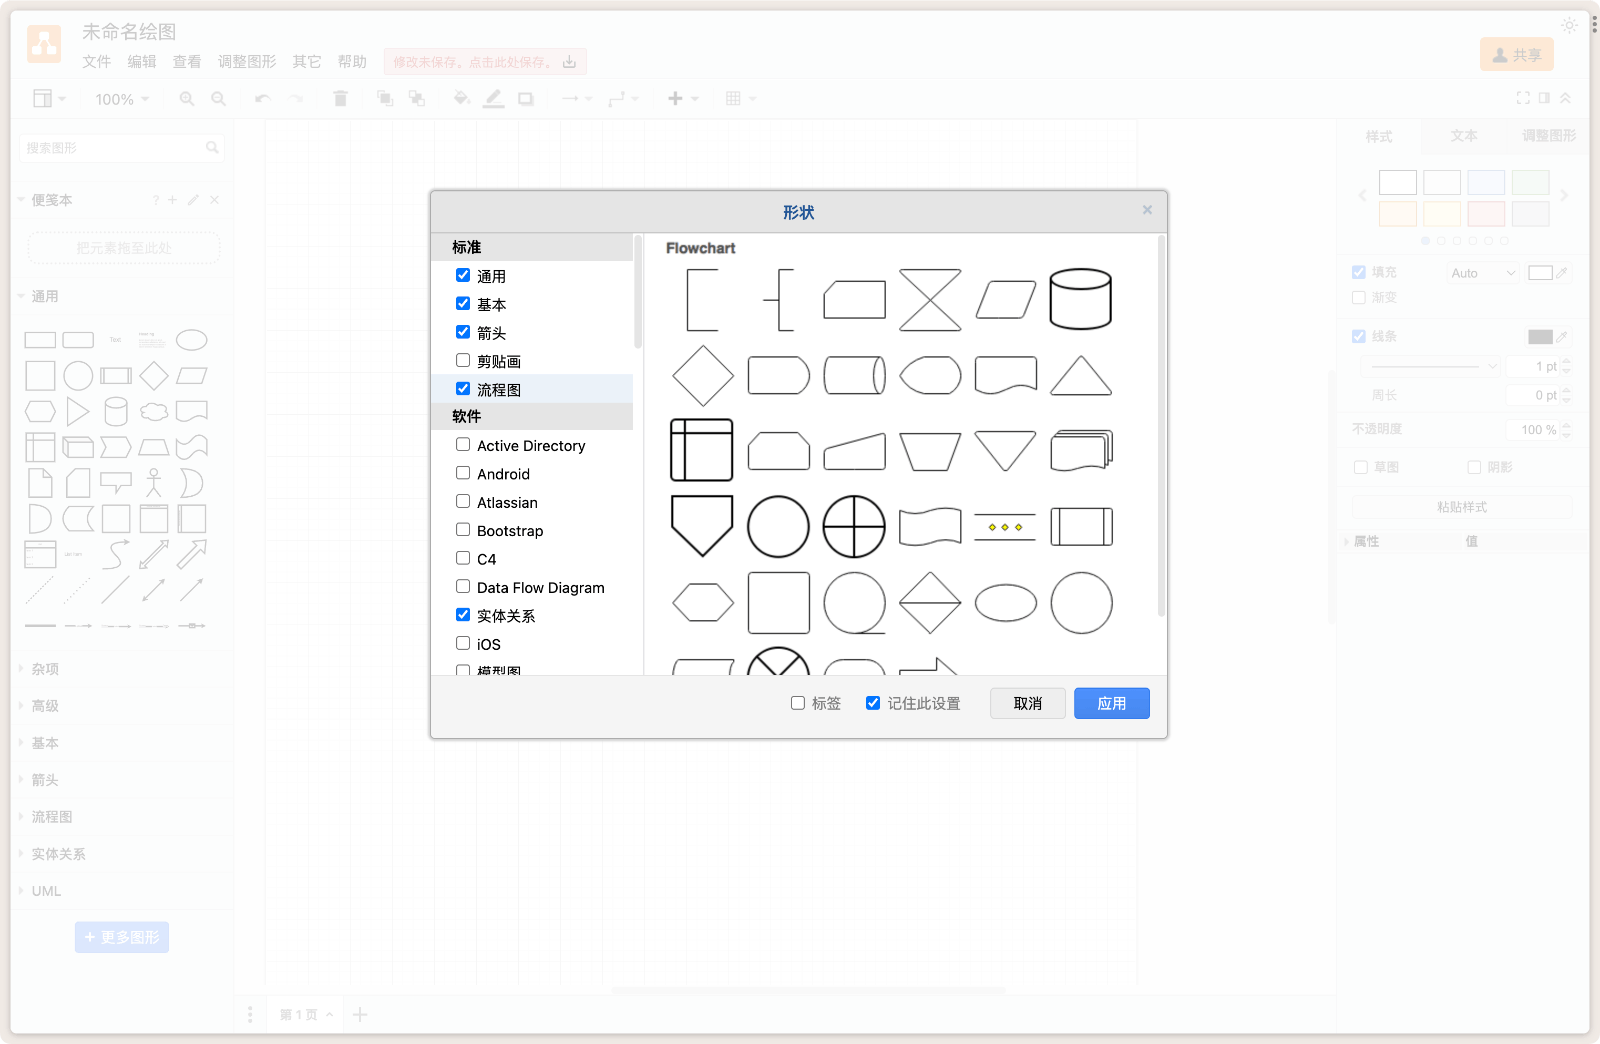Pick the display shape in Flowchart grid
This screenshot has width=1600, height=1044.
(x=930, y=376)
